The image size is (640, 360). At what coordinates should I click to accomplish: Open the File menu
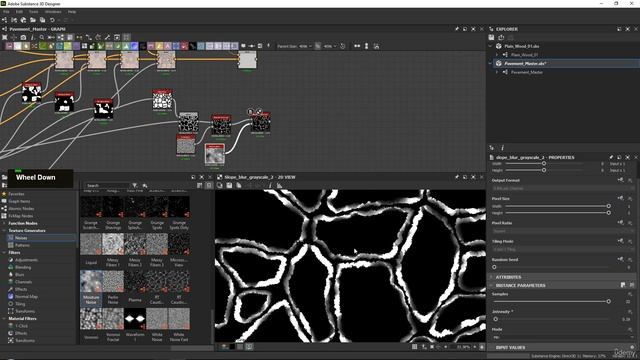coord(6,12)
